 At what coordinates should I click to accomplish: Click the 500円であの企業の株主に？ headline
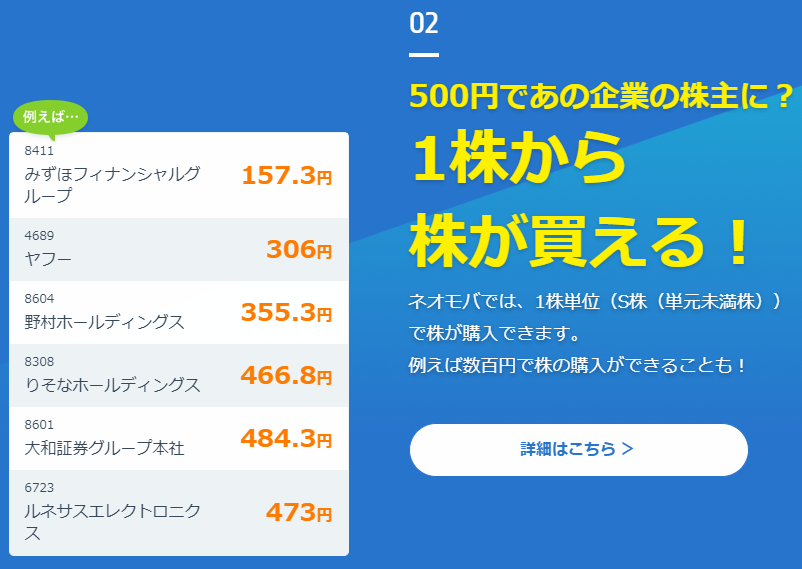click(601, 96)
